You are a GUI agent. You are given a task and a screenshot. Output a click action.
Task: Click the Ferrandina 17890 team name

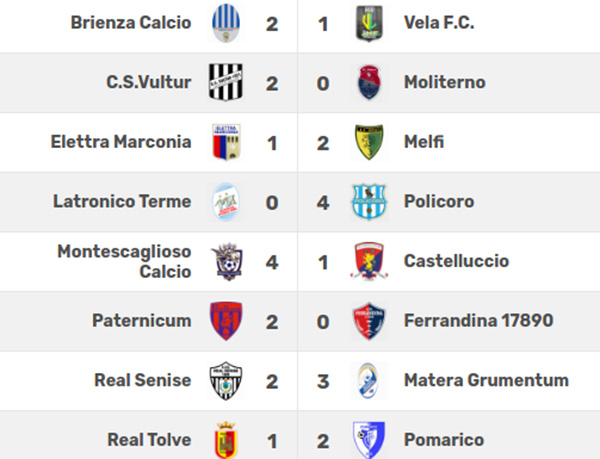point(478,321)
